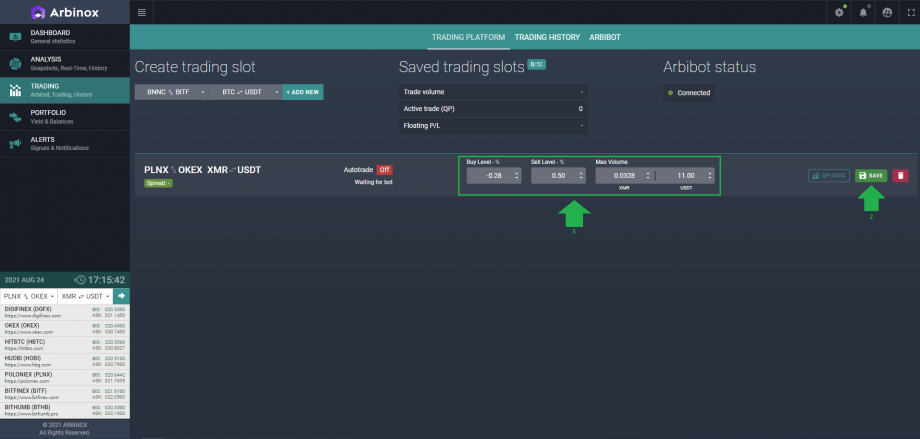
Task: Toggle the hamburger sidebar menu
Action: coord(141,12)
